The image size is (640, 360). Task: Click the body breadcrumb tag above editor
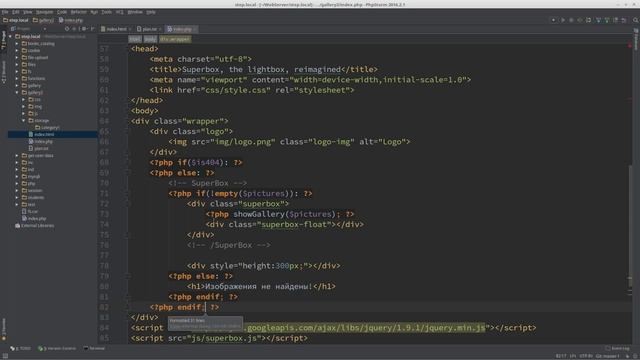150,39
